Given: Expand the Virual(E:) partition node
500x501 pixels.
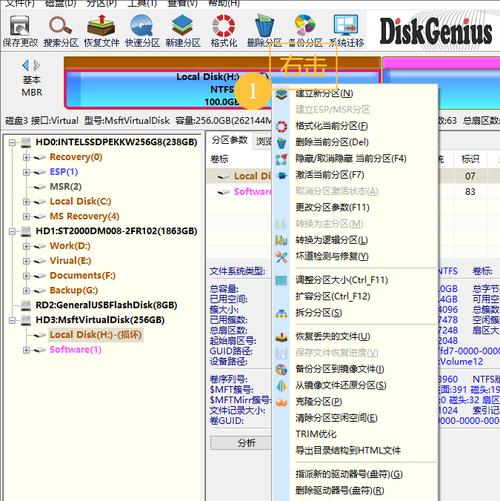Looking at the screenshot, I should pos(26,261).
